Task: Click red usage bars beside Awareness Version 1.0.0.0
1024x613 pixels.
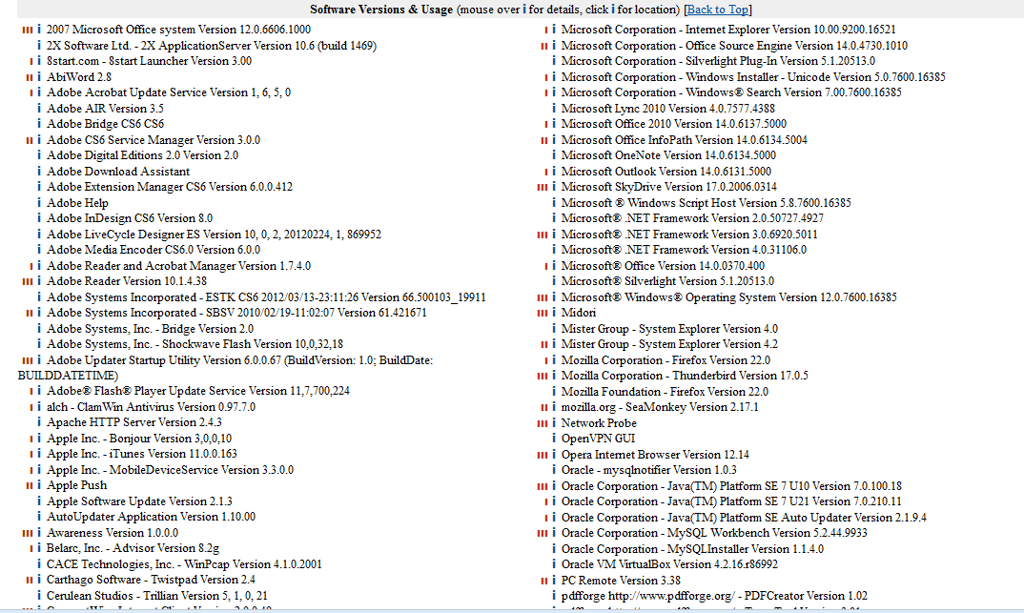Action: 27,533
